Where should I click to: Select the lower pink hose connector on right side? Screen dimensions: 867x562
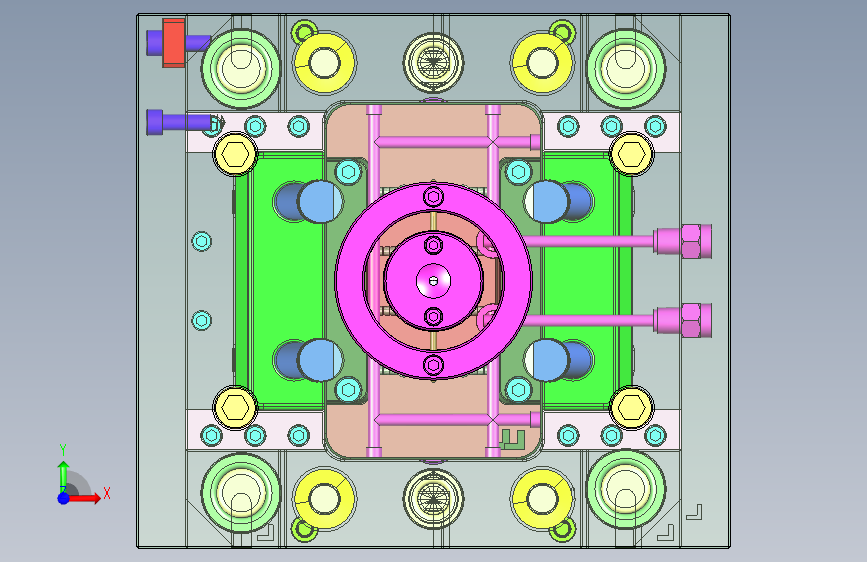(x=682, y=320)
